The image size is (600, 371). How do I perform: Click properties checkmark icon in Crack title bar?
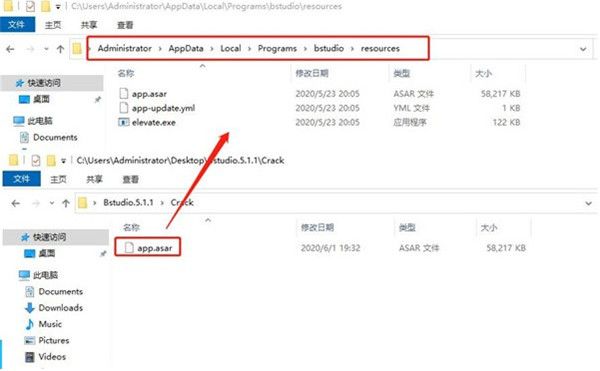pos(36,161)
